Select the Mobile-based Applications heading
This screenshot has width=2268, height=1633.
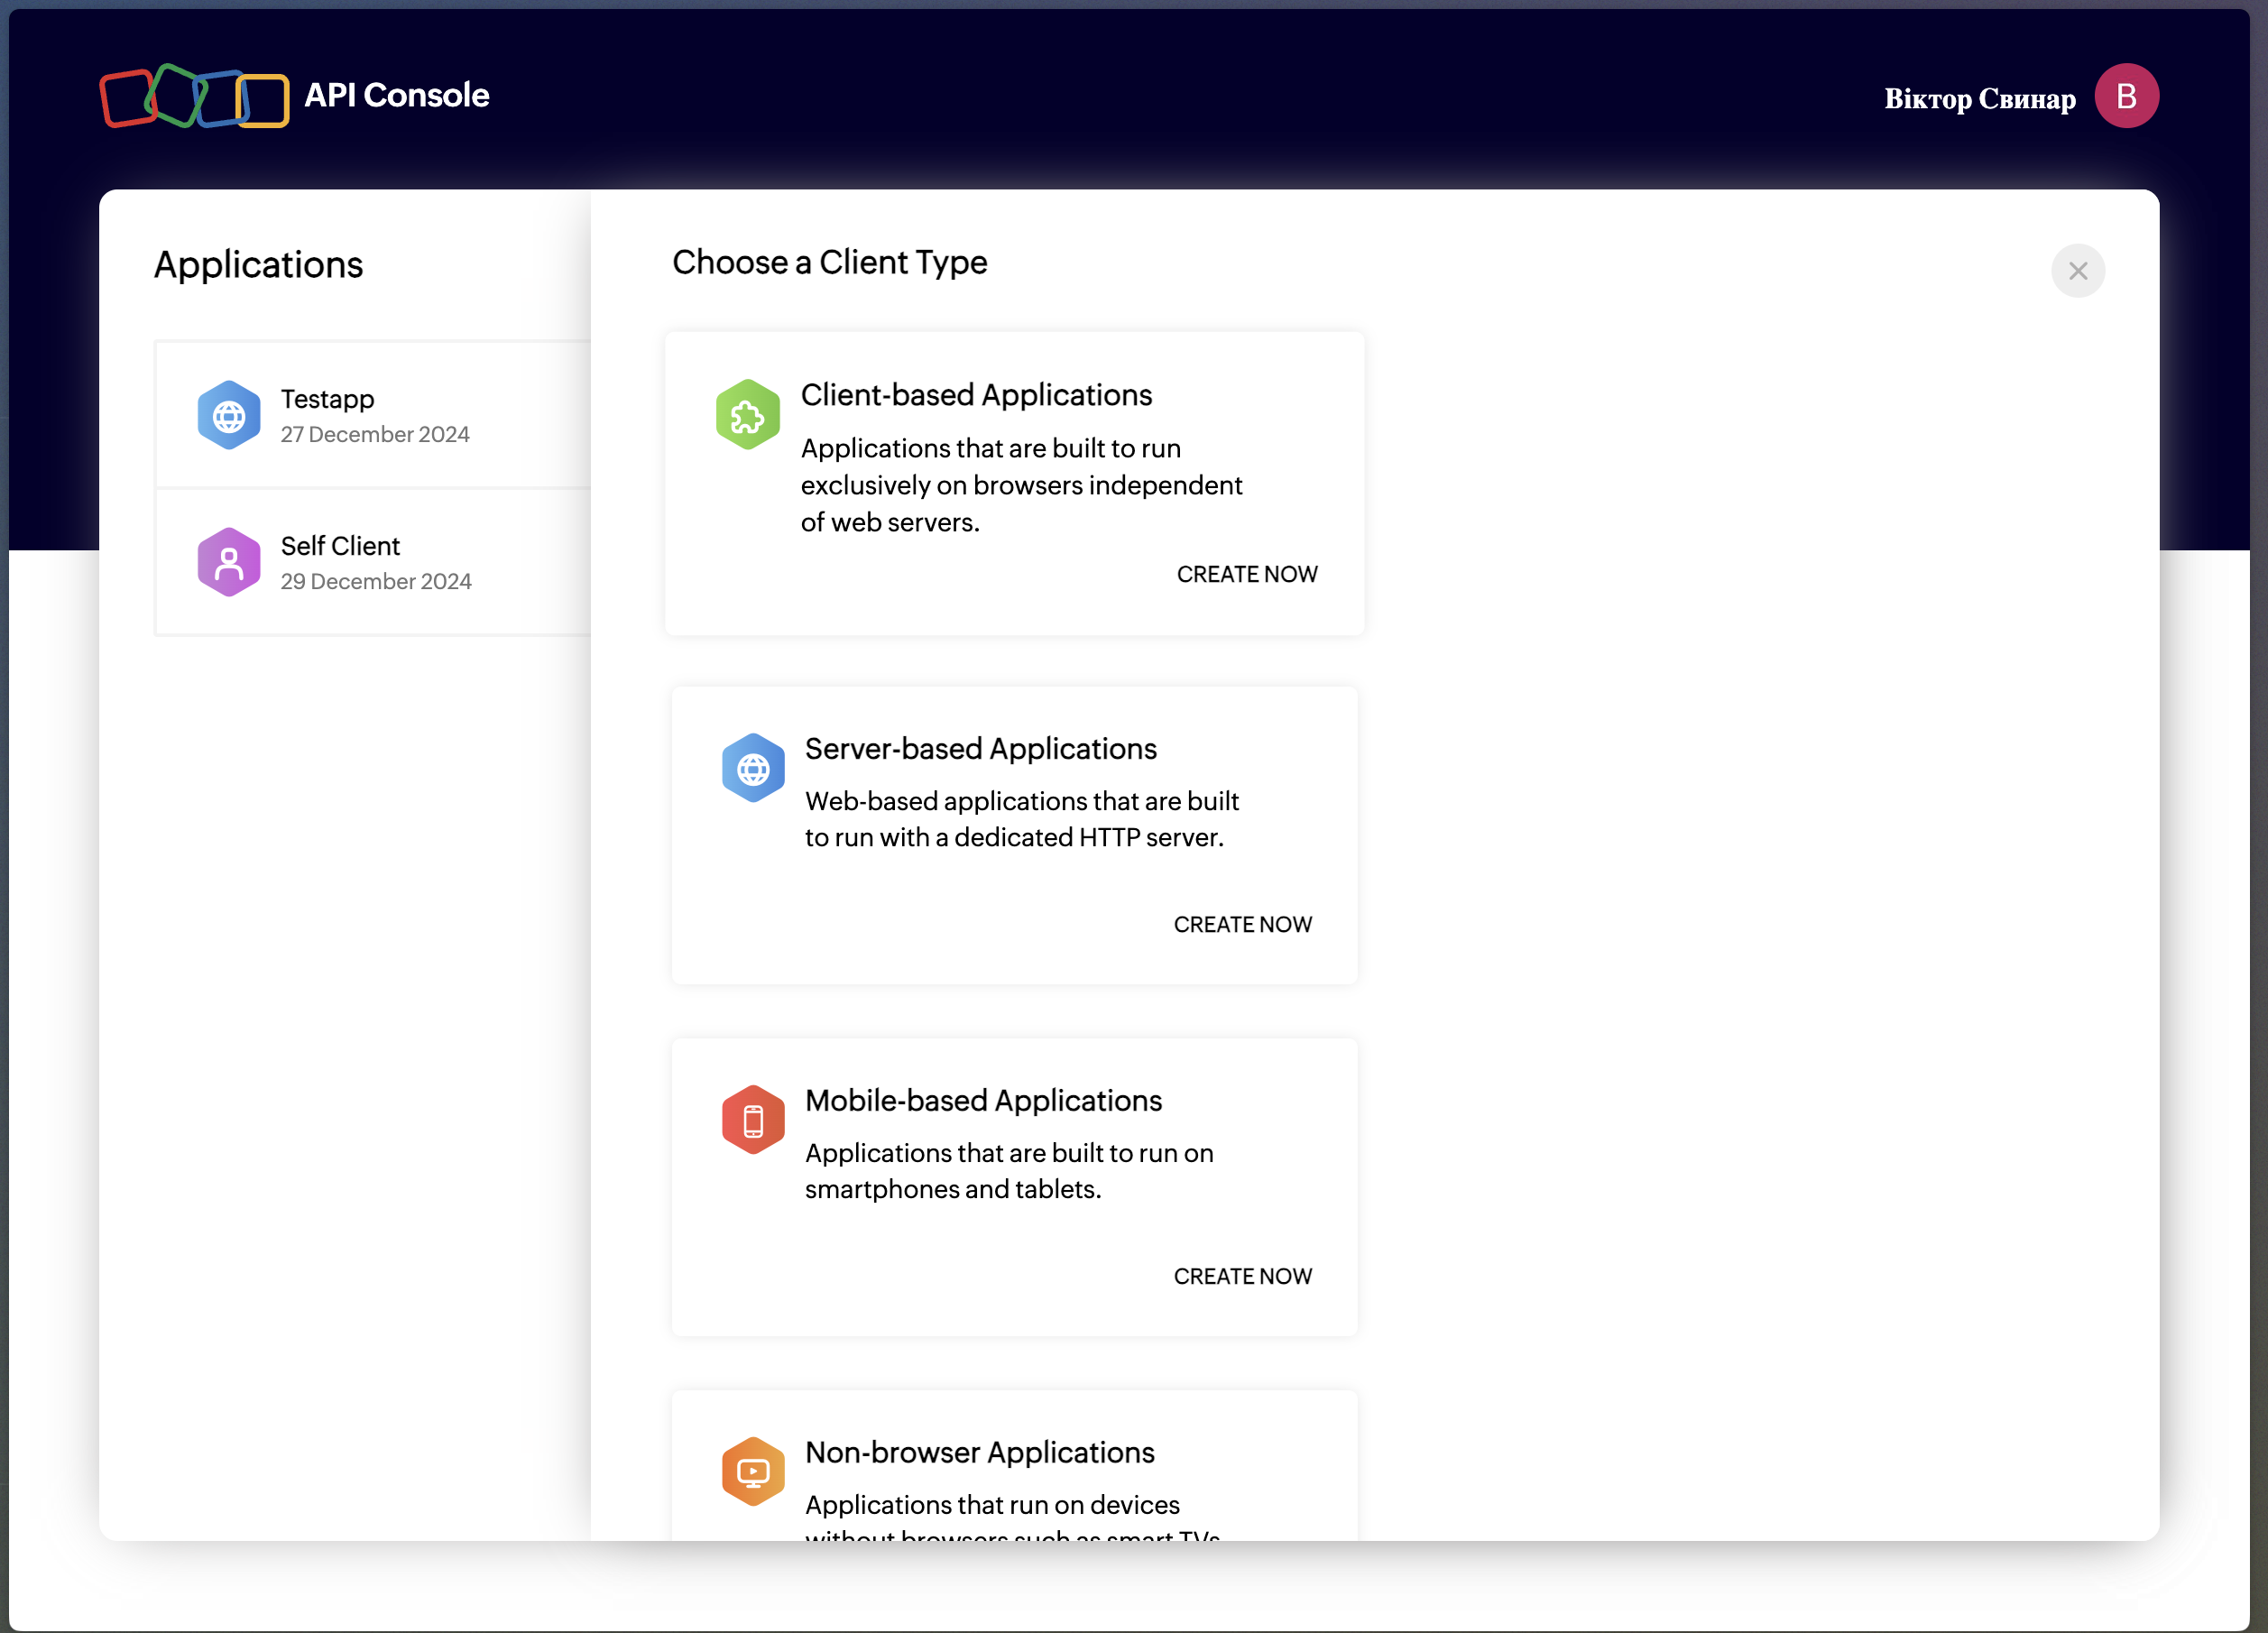983,1100
